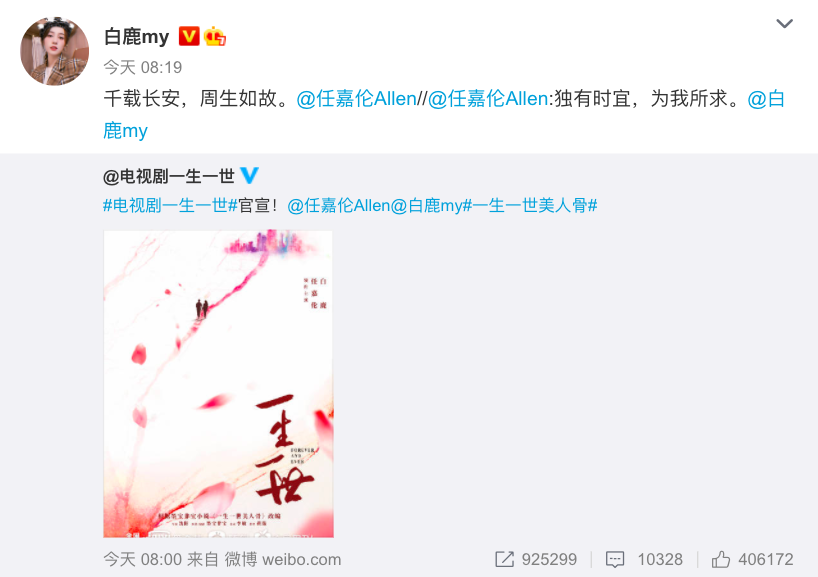
Task: Open the #电视剧一生一世# hashtag topic
Action: (171, 206)
